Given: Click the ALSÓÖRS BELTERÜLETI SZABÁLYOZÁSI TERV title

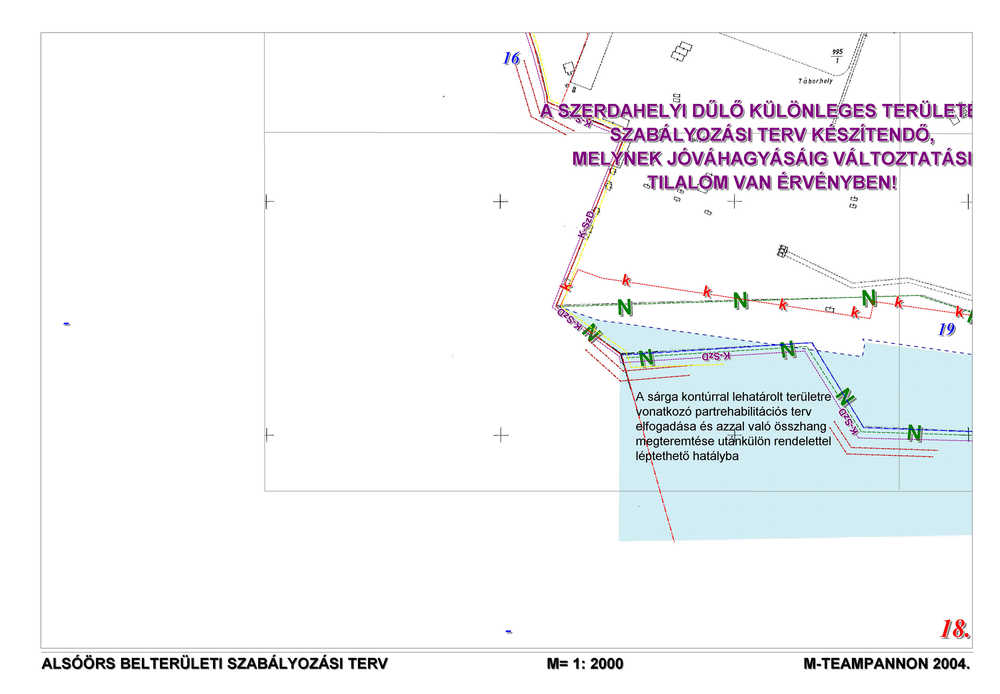Looking at the screenshot, I should coord(214,664).
